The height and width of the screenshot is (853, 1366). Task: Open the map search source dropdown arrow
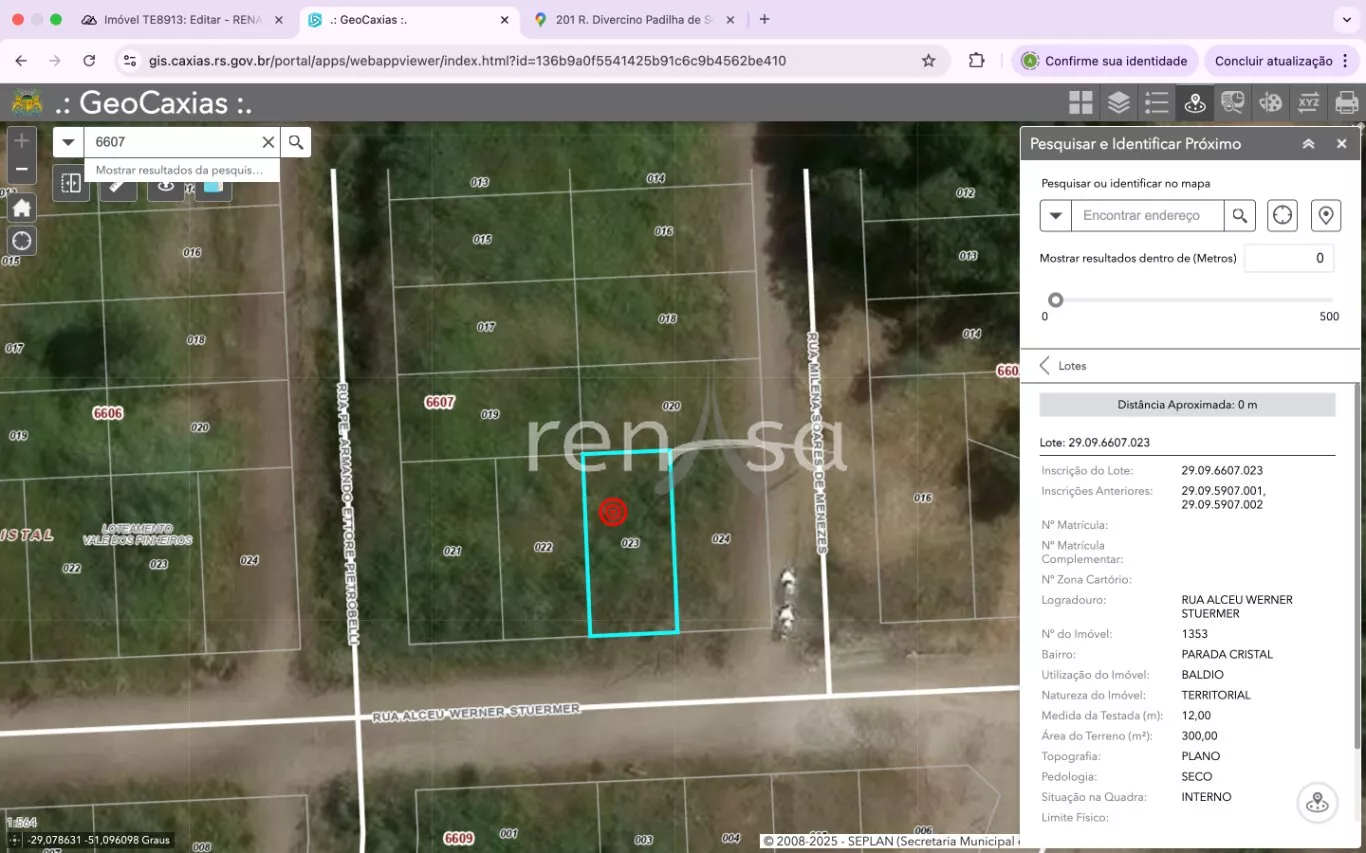click(68, 142)
